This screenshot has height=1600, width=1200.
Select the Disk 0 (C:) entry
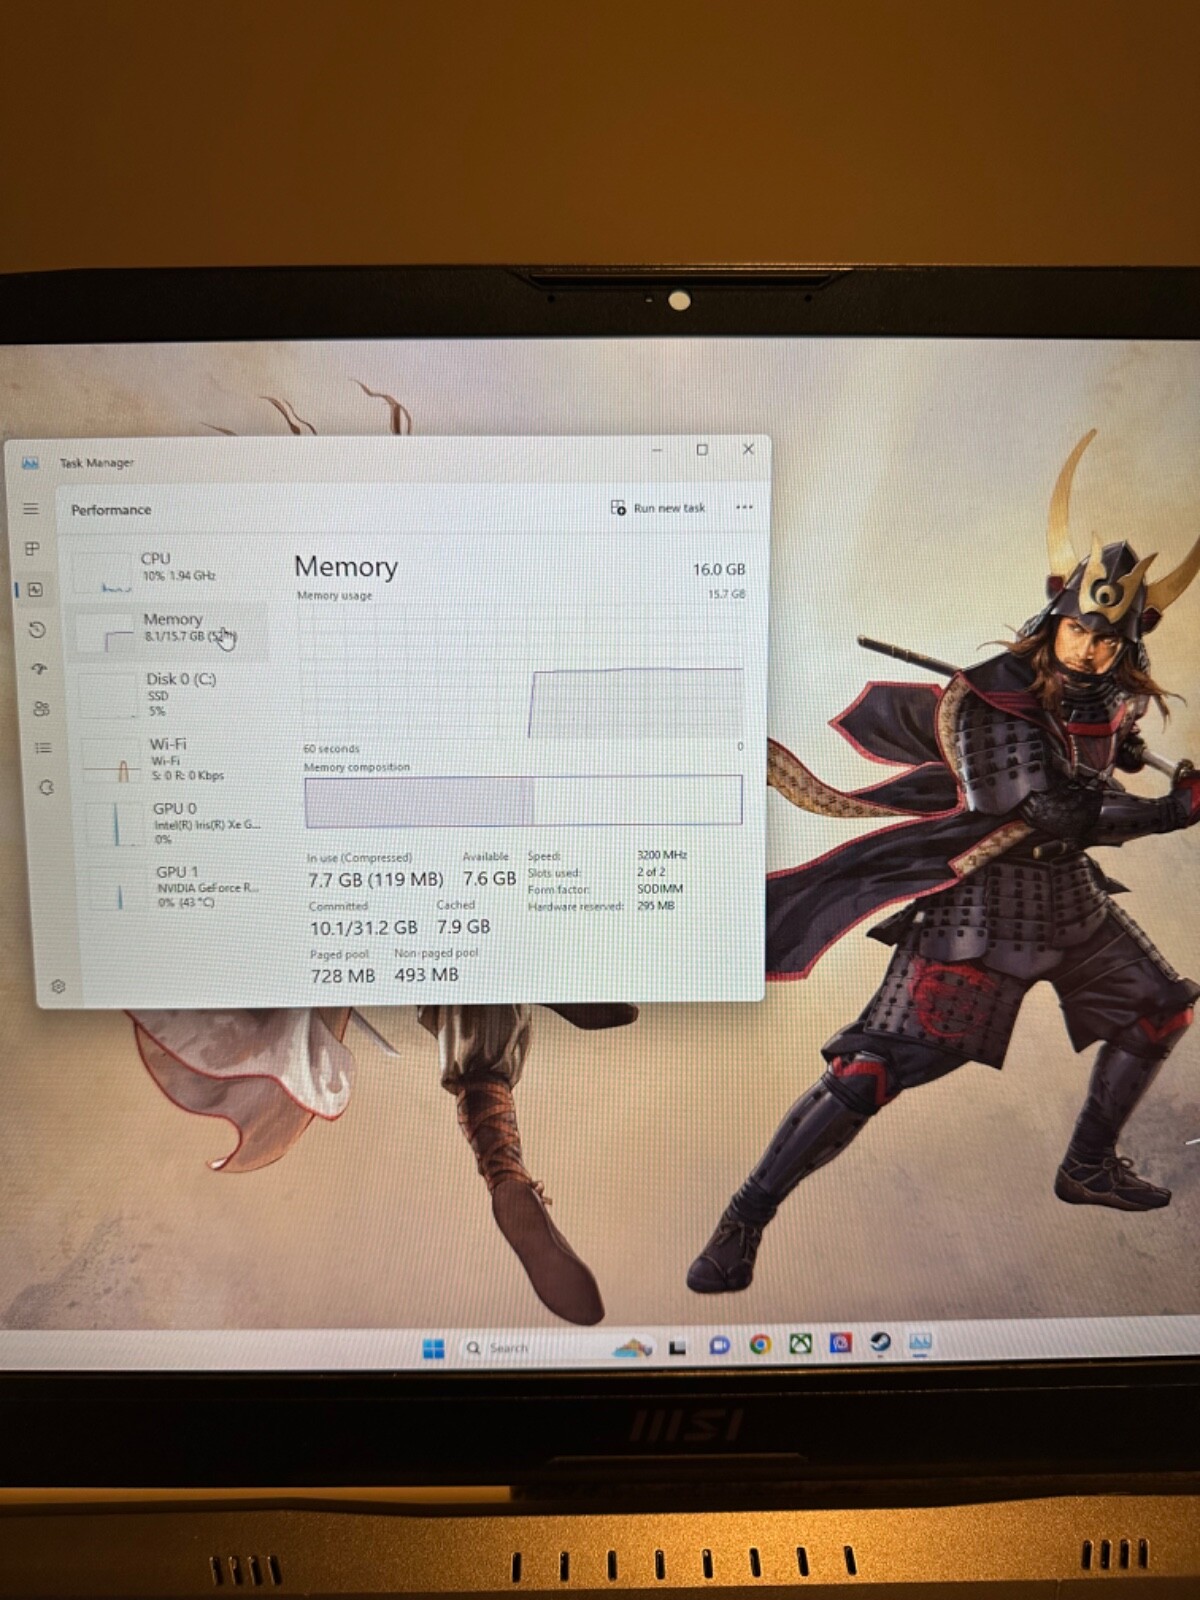[172, 694]
